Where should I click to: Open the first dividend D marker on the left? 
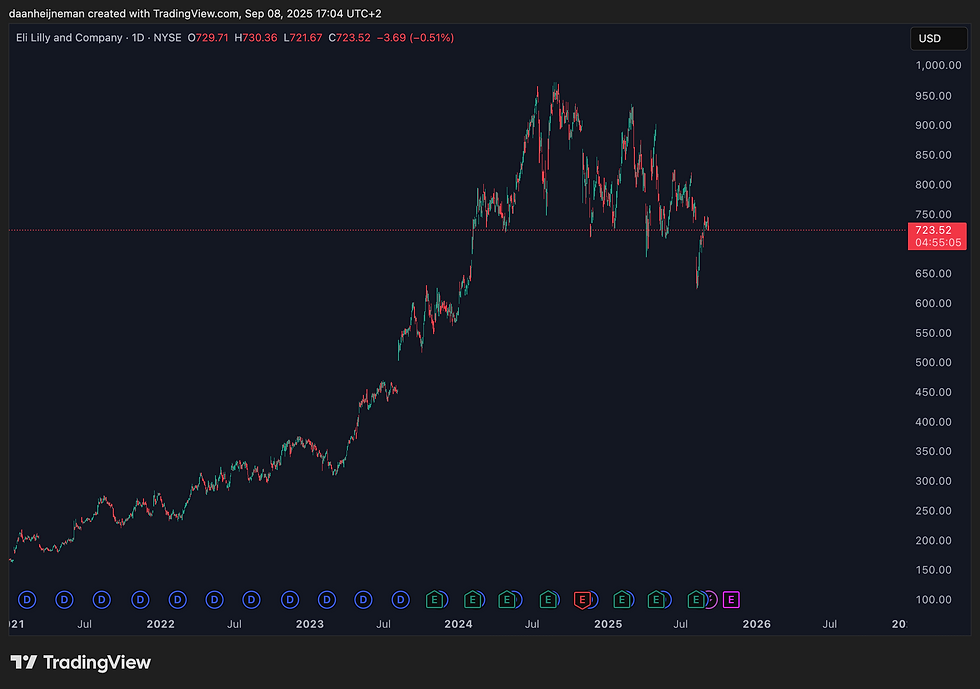click(x=27, y=600)
